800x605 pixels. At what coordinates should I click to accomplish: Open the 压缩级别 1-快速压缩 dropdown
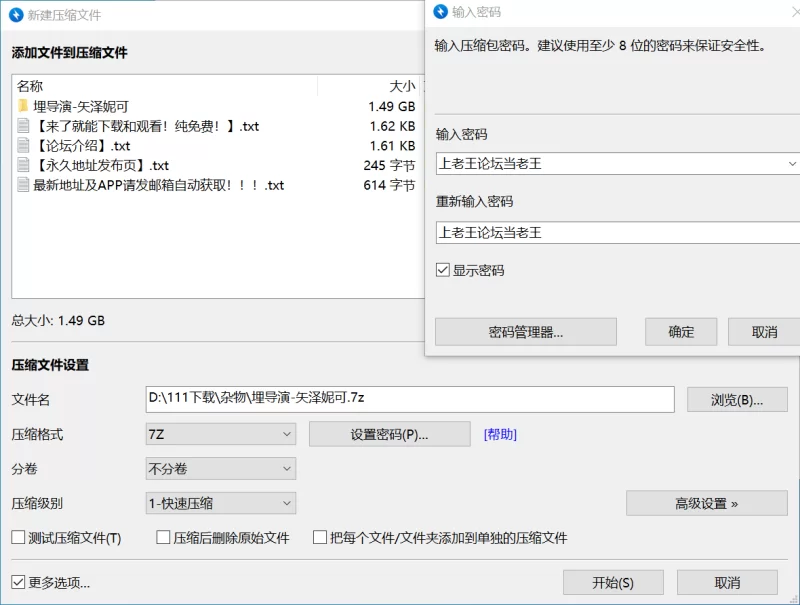pyautogui.click(x=220, y=503)
